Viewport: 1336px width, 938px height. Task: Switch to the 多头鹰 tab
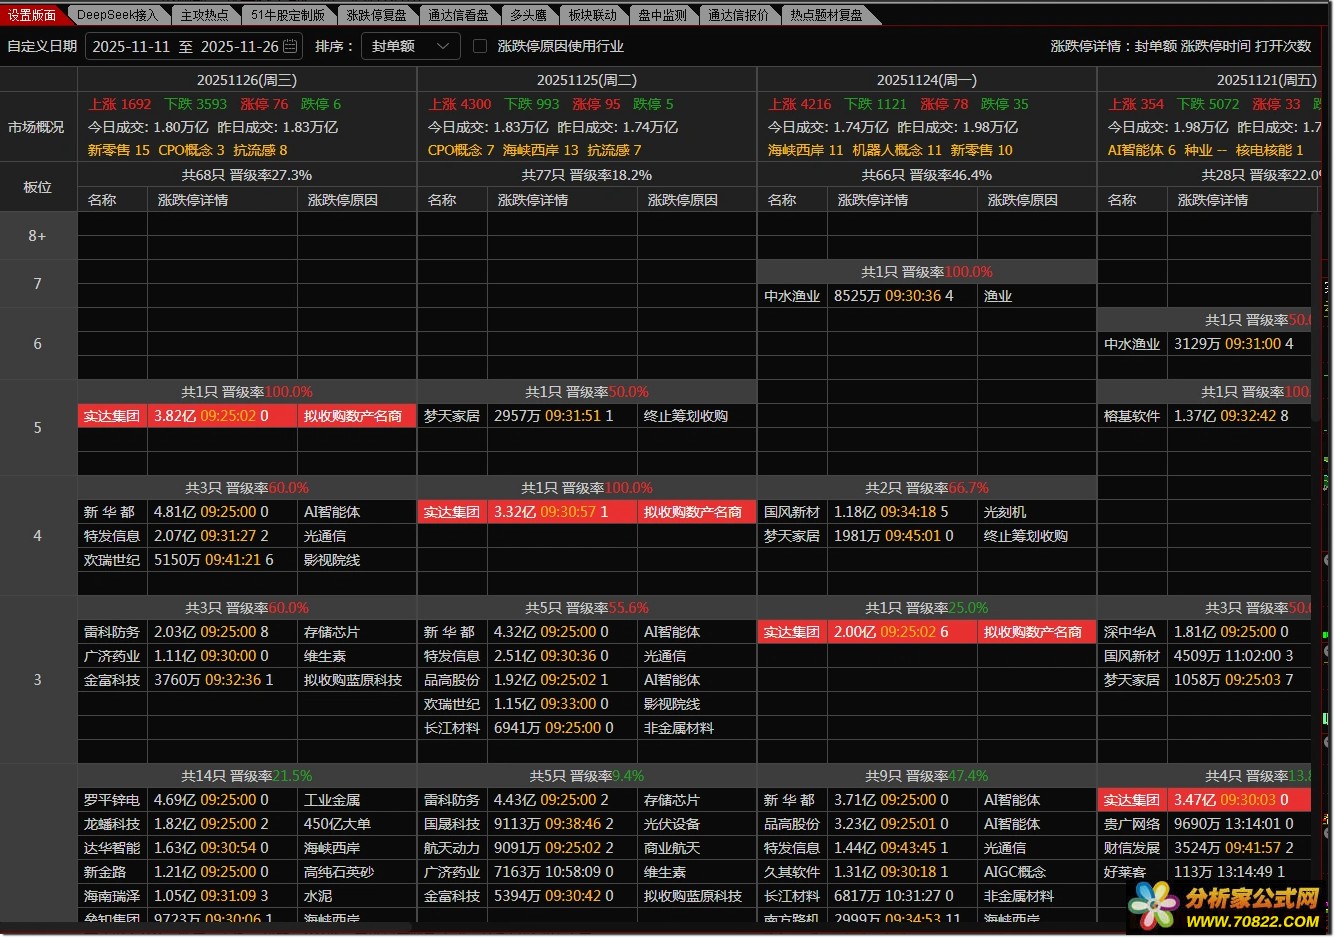528,15
